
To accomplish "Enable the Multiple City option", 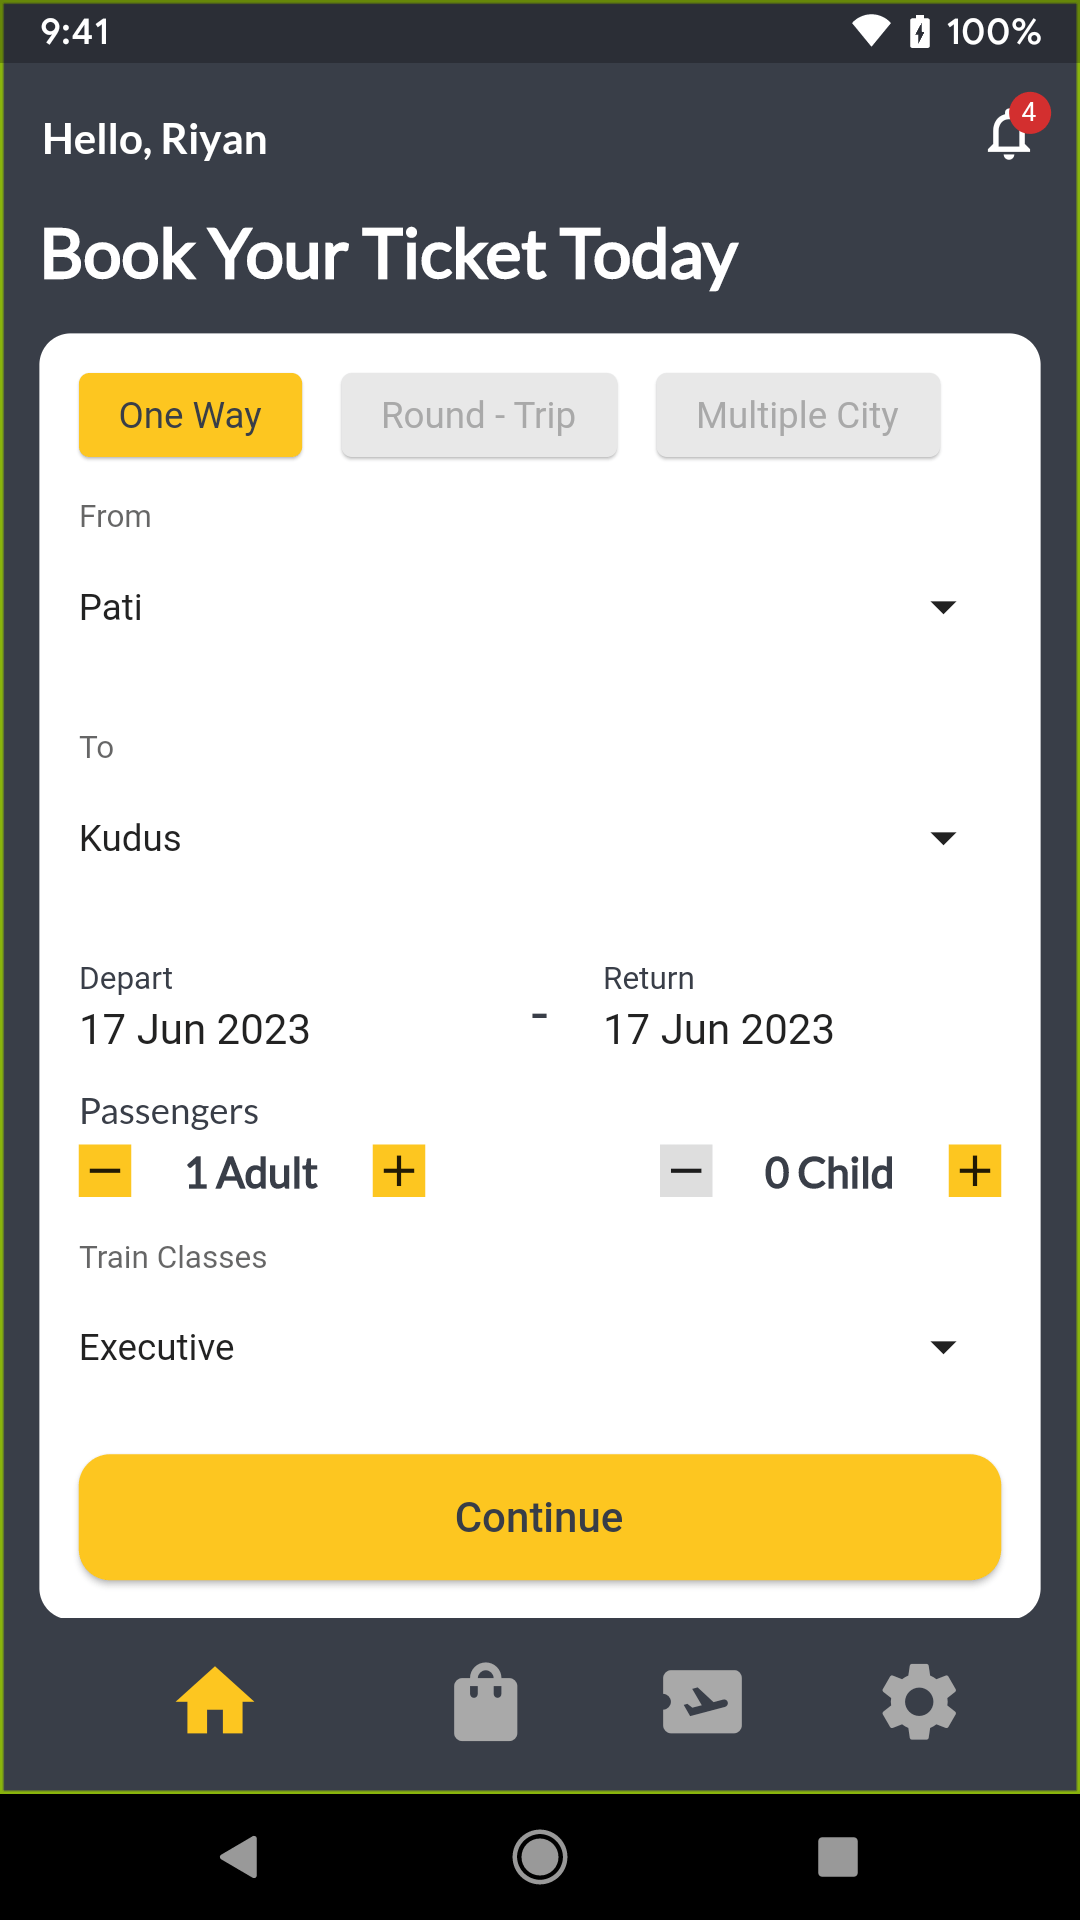I will tap(797, 415).
